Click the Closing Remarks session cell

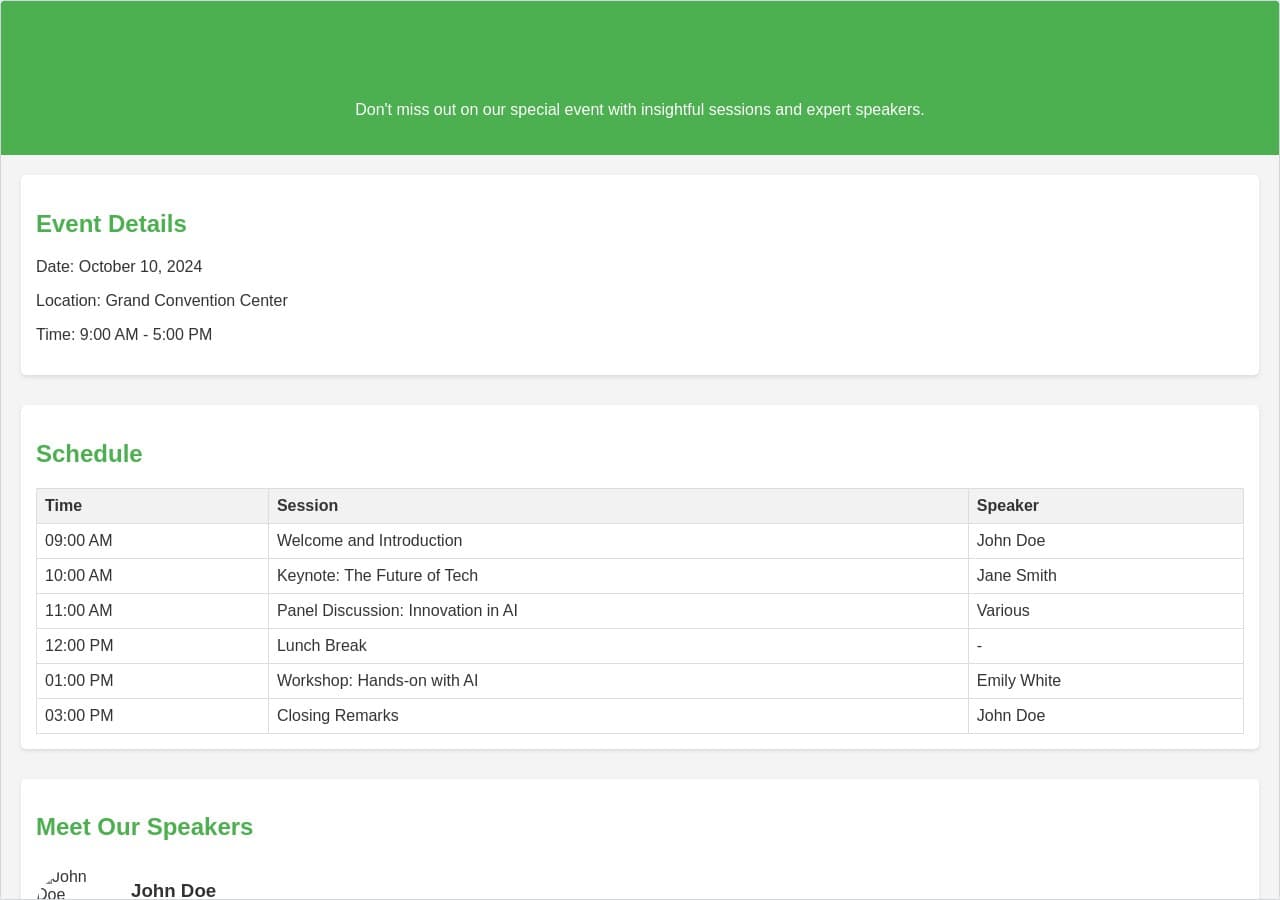pos(618,716)
